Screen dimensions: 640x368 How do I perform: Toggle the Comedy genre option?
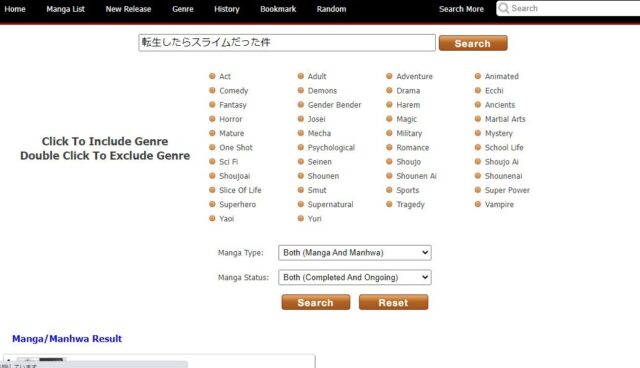(x=233, y=91)
